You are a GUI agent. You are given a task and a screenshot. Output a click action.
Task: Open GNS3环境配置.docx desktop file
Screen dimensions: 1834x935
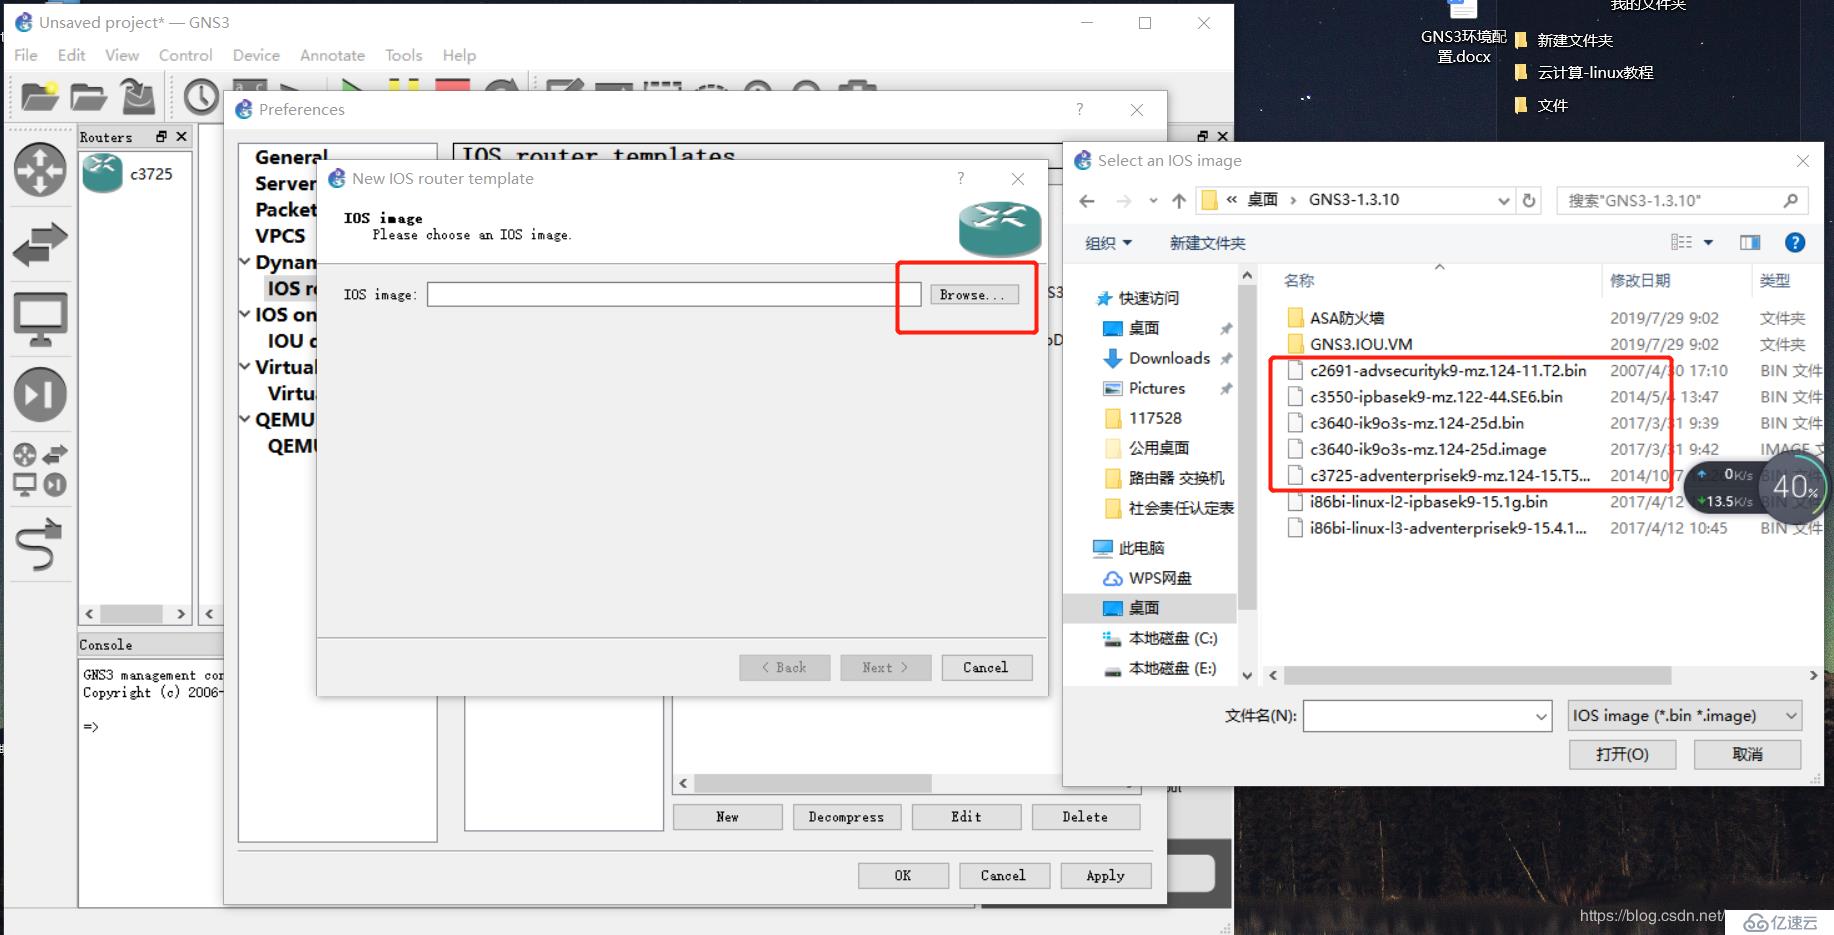point(1463,33)
